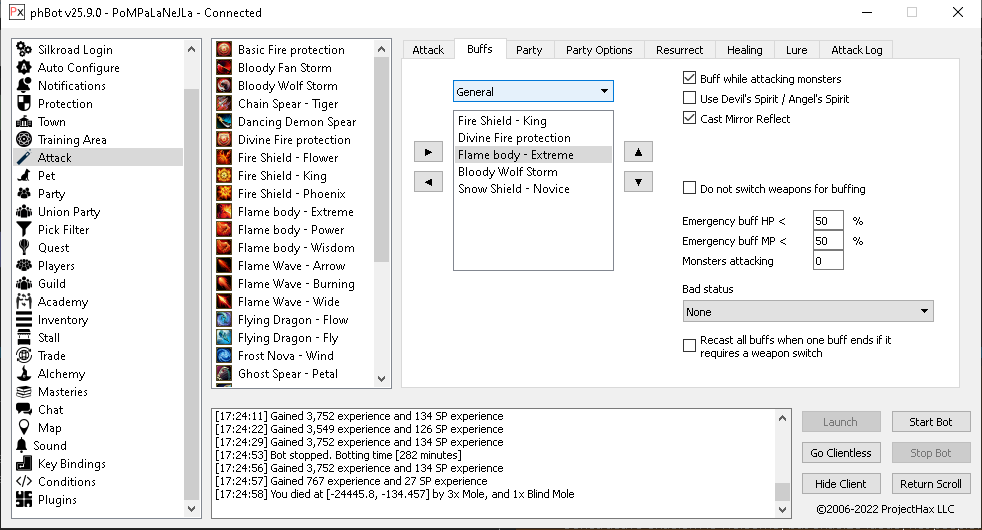The image size is (982, 530).
Task: Open Inventory using its sidebar icon
Action: pos(24,320)
